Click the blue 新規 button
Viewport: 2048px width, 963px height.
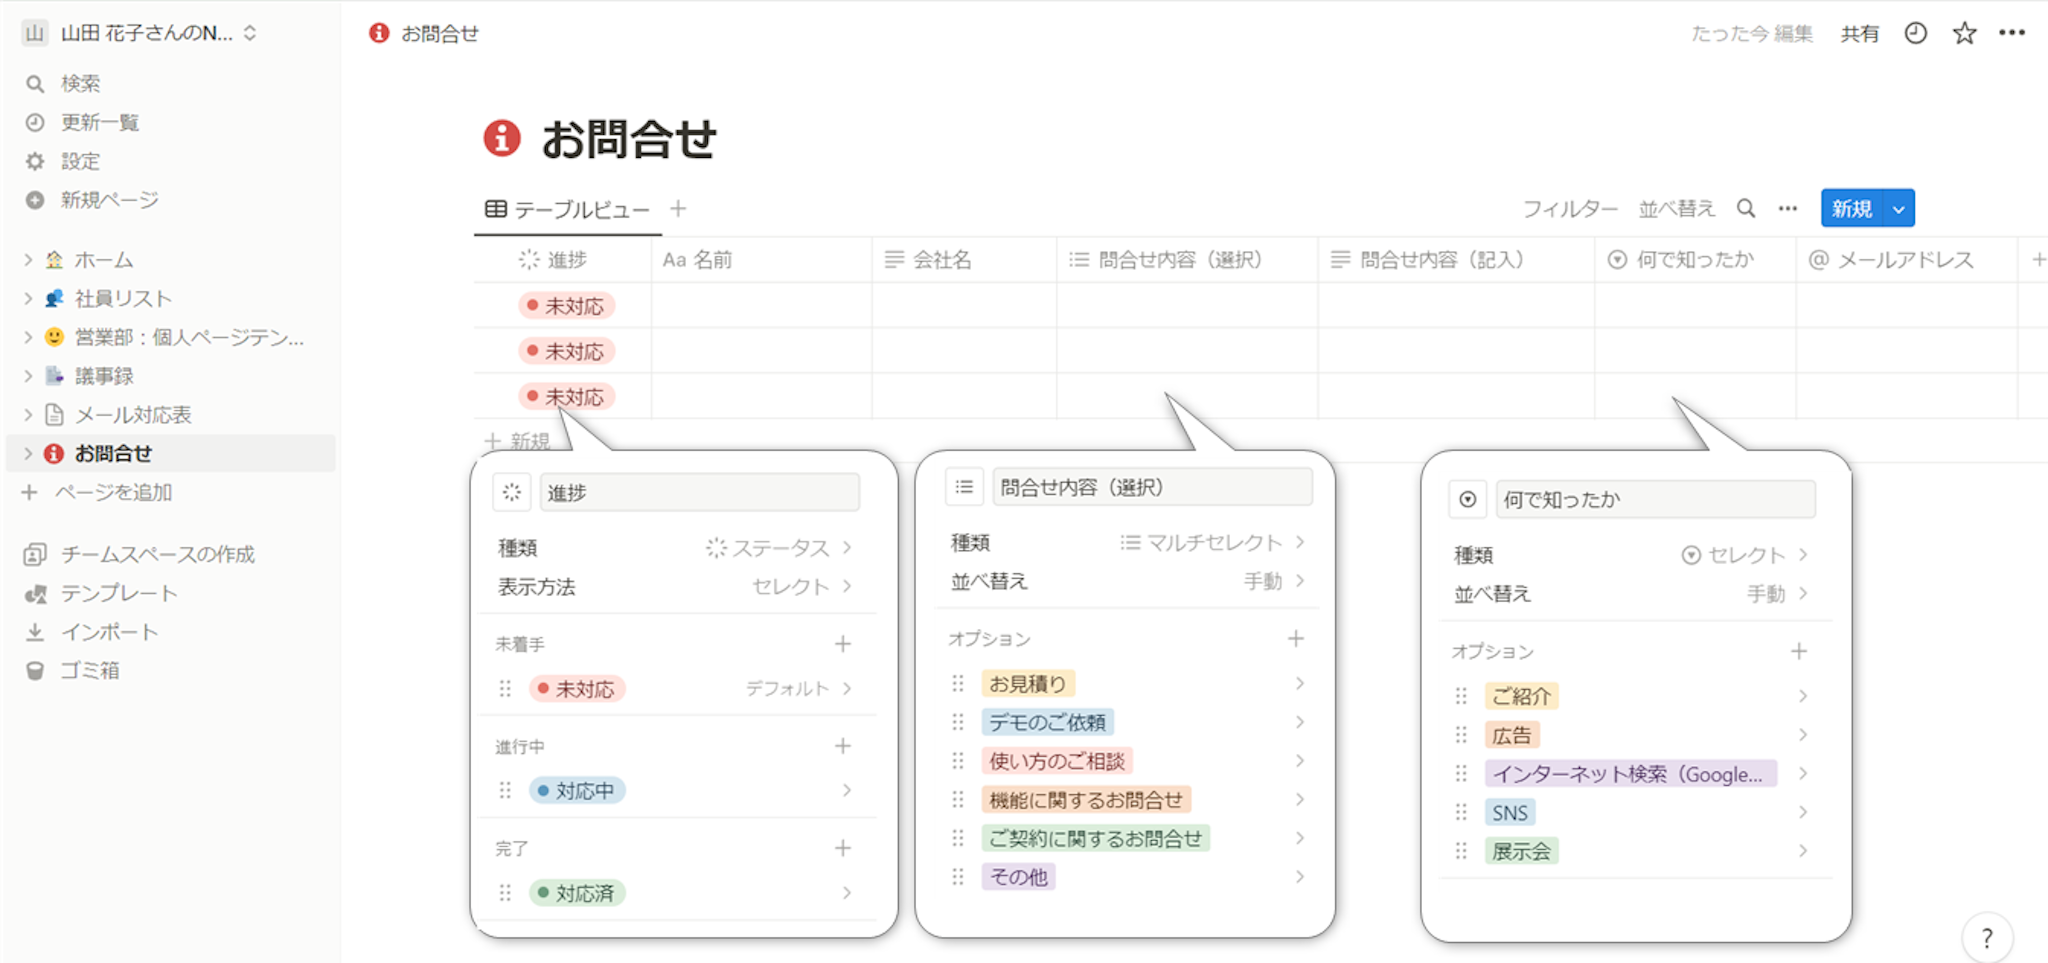click(x=1850, y=209)
